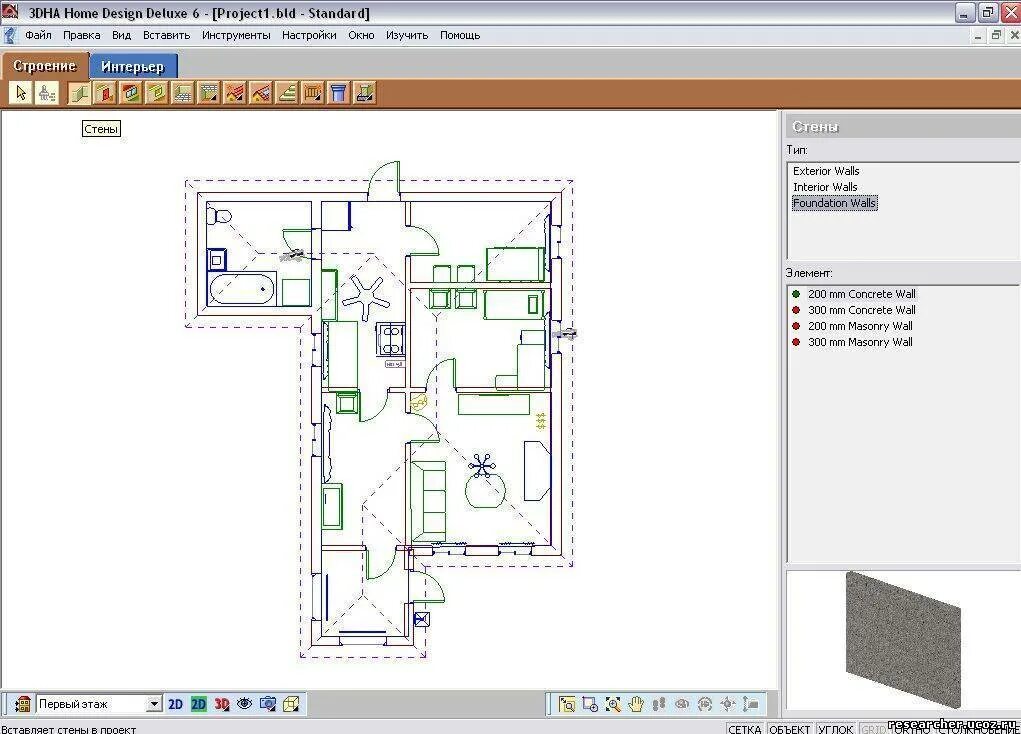Click the greyed look-around eye icon
The width and height of the screenshot is (1021, 734).
[682, 704]
